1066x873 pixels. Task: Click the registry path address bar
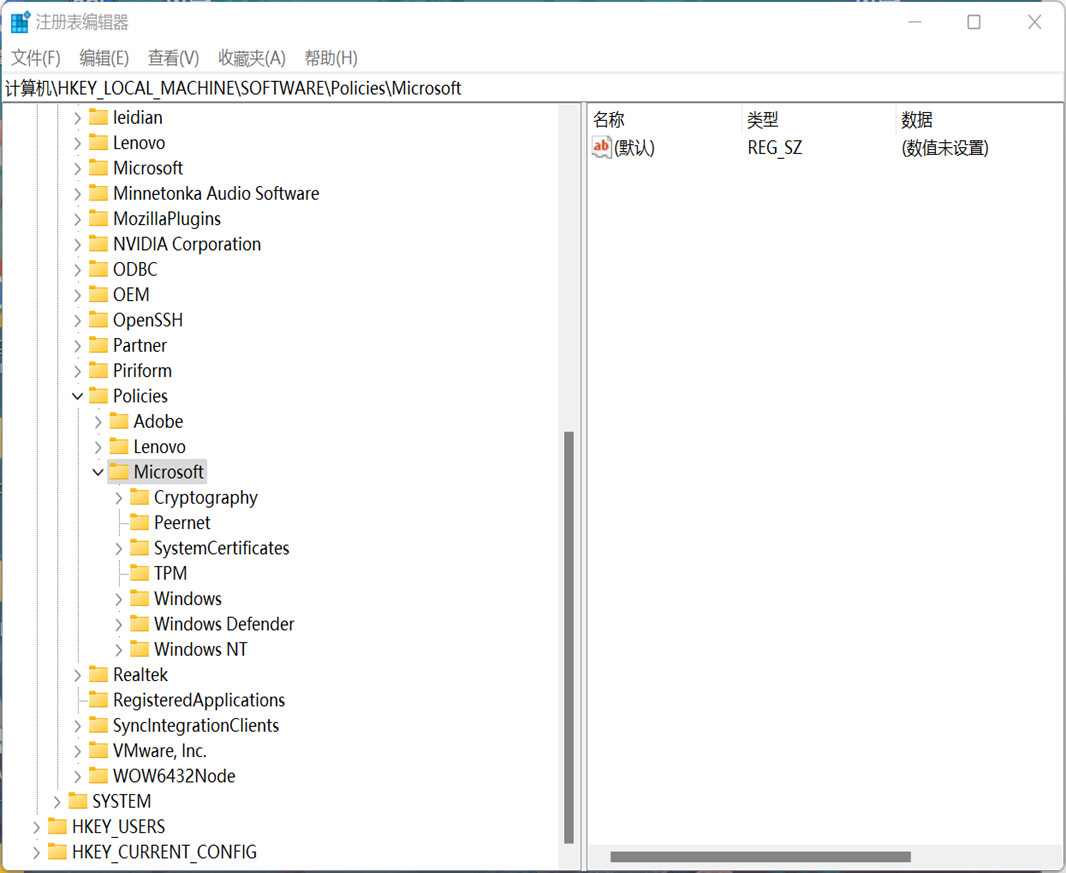coord(533,88)
